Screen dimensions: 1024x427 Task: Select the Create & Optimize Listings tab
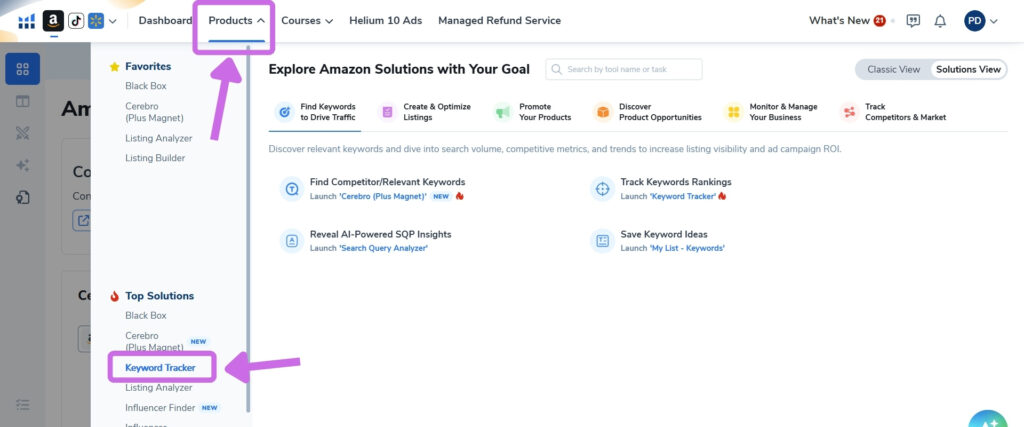[424, 112]
